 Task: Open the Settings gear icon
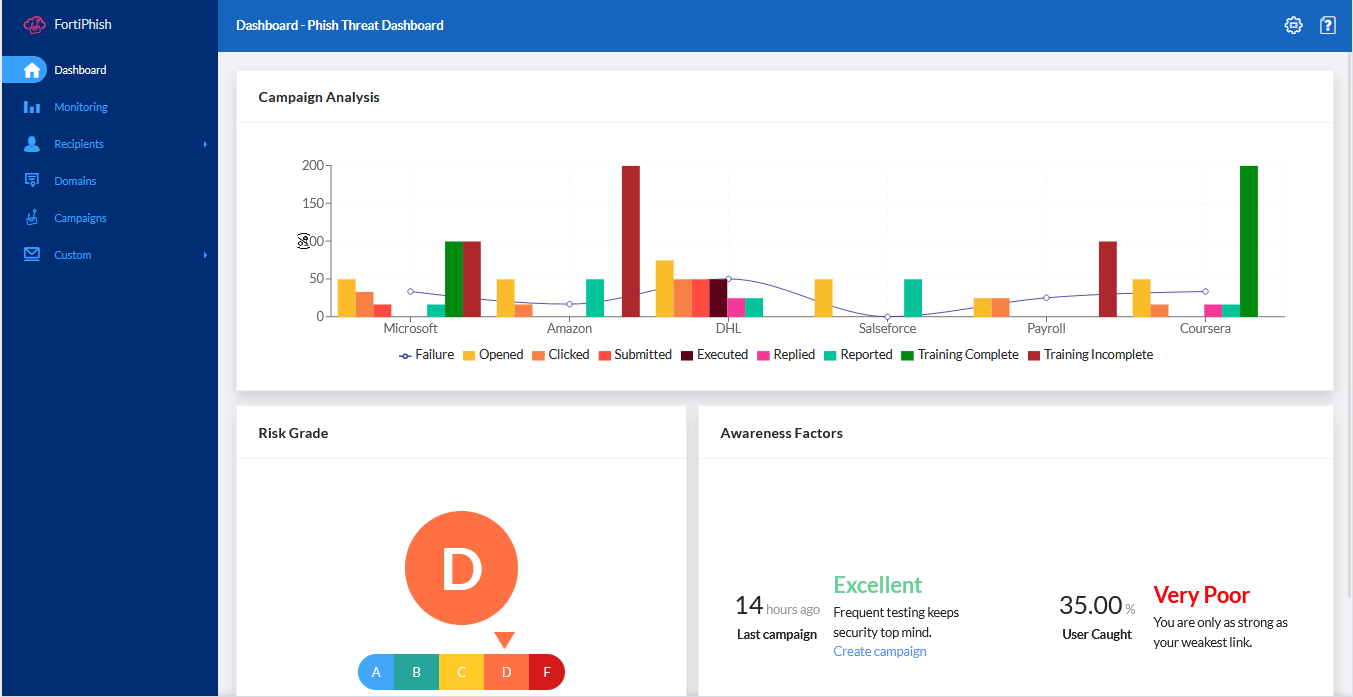pos(1293,25)
